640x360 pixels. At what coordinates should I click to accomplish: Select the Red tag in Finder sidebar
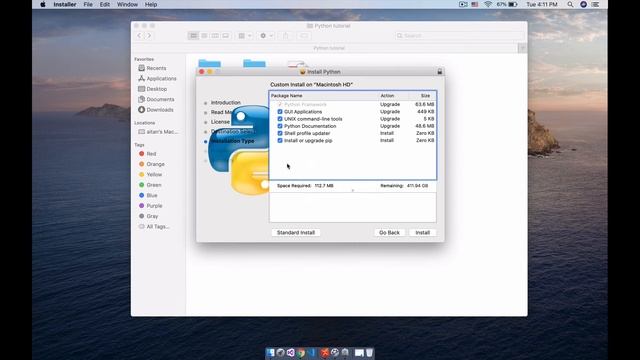point(151,154)
